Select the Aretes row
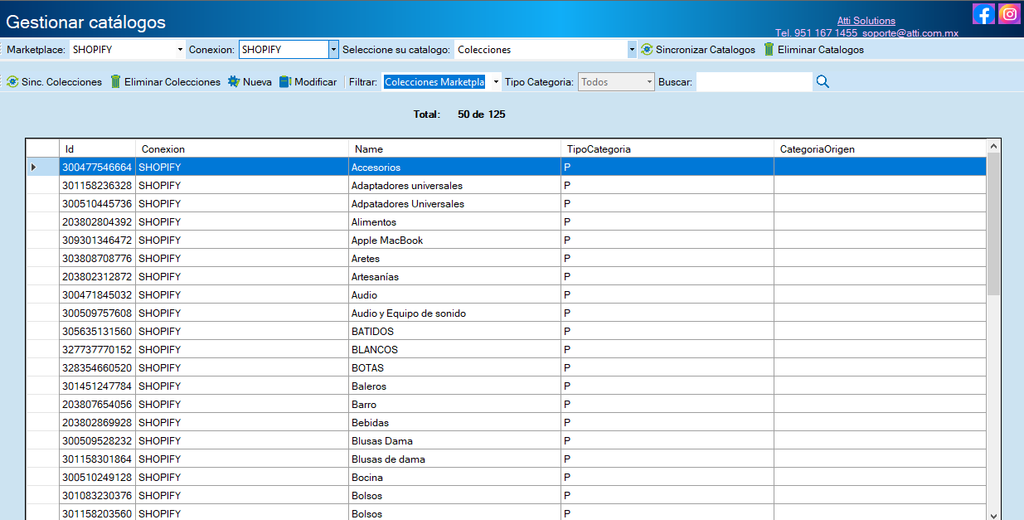Viewport: 1024px width, 520px height. coord(506,259)
